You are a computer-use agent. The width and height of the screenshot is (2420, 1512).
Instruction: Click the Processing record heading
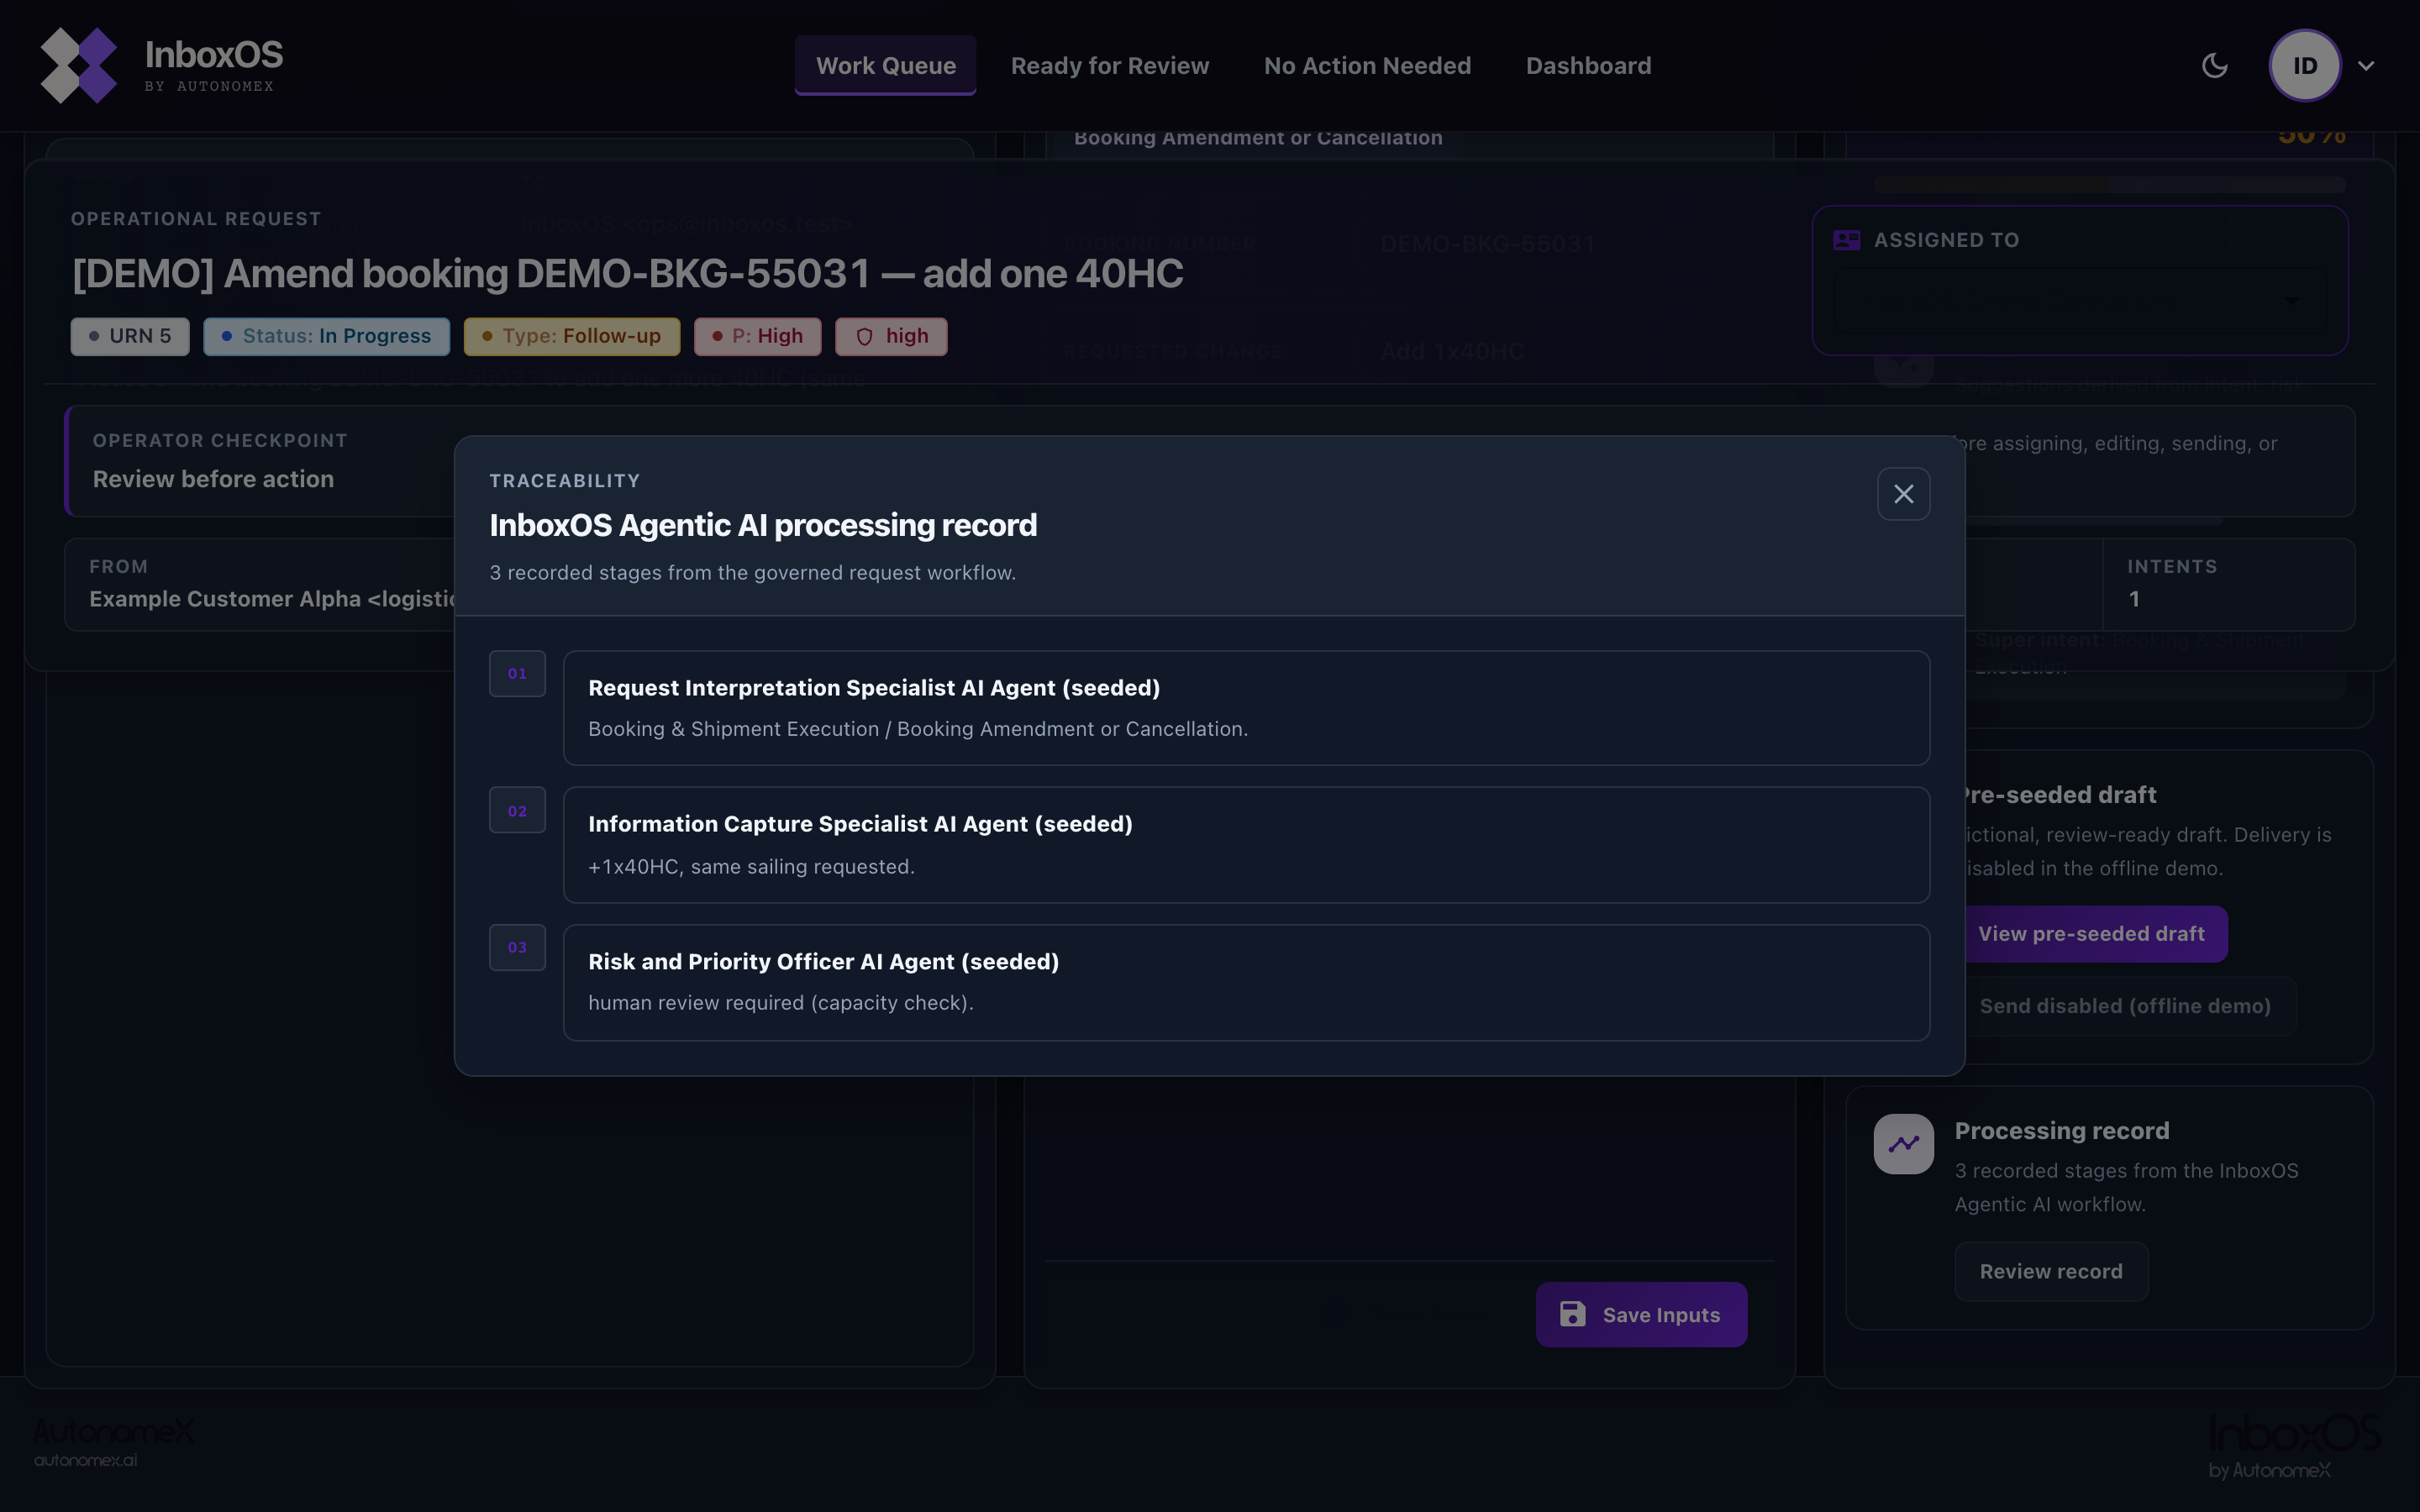(x=2061, y=1131)
